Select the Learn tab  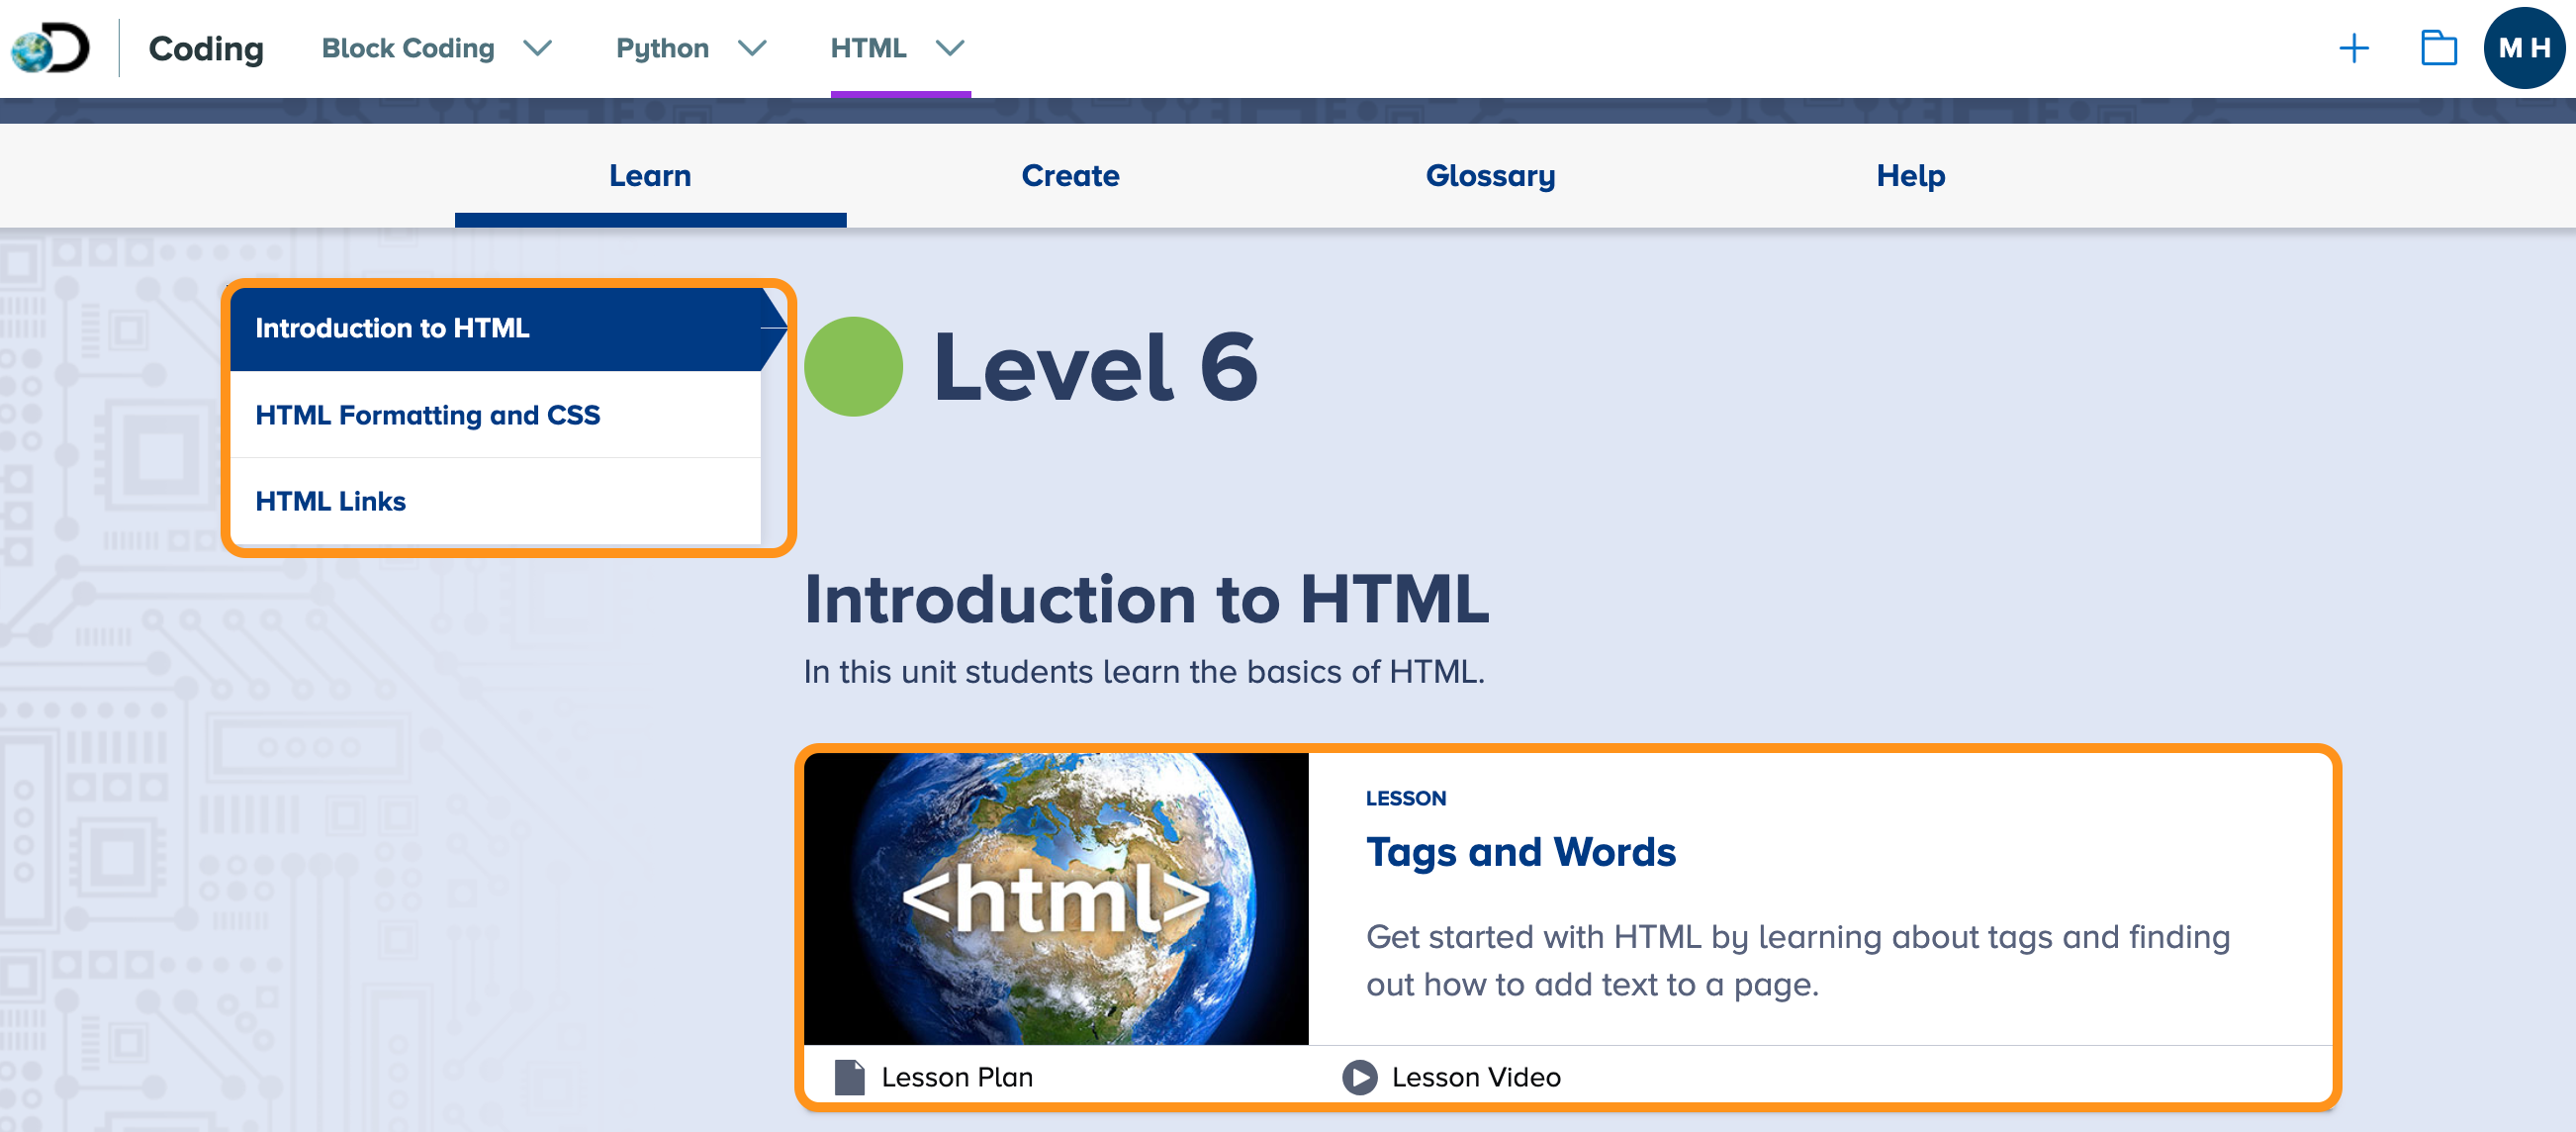coord(650,176)
